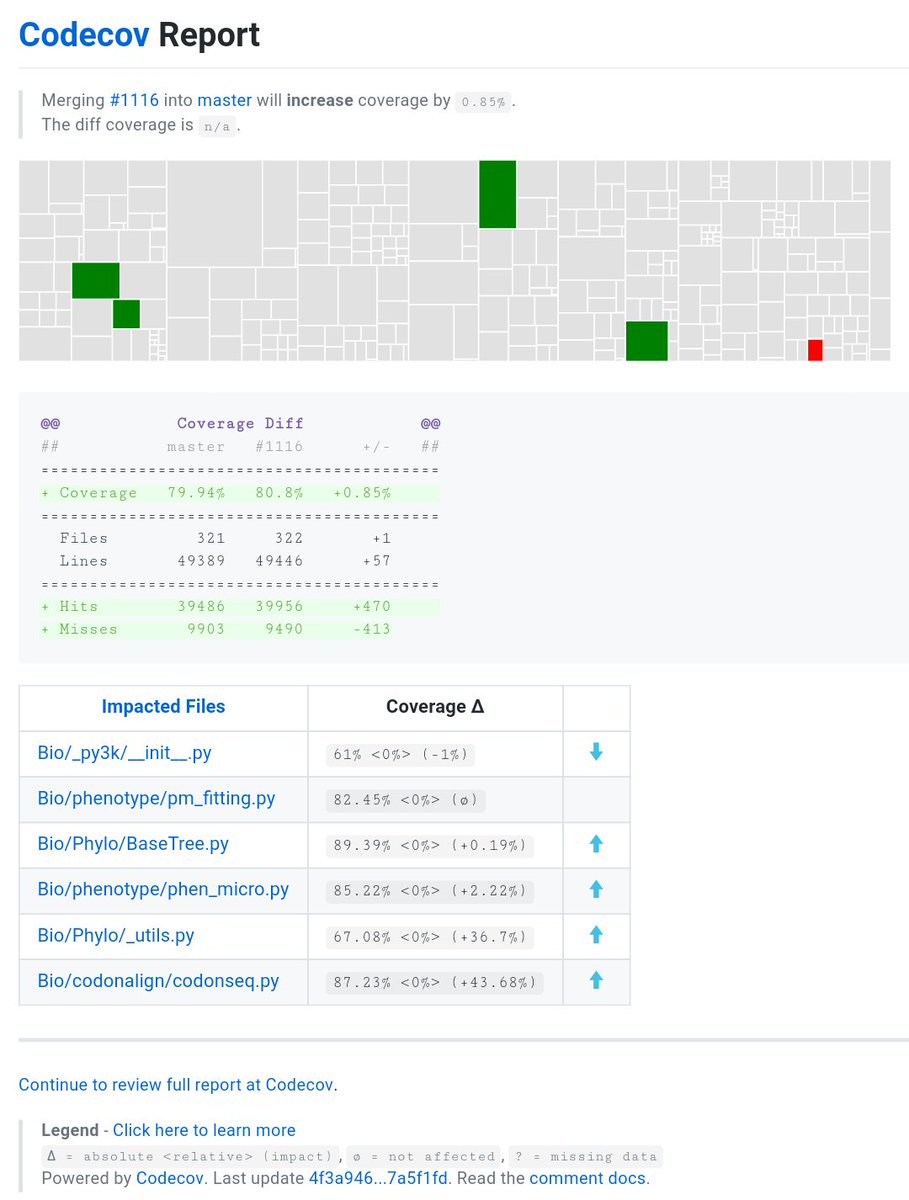Open pull request #1116 link
The width and height of the screenshot is (909, 1200).
click(x=134, y=101)
